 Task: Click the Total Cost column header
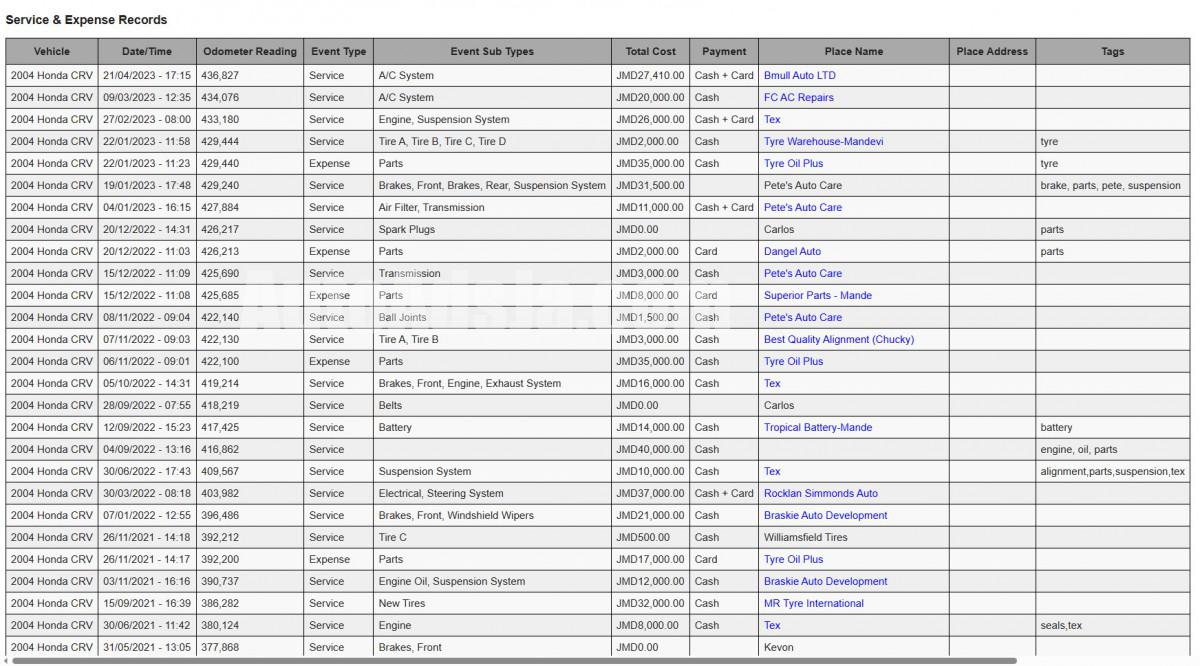click(650, 51)
